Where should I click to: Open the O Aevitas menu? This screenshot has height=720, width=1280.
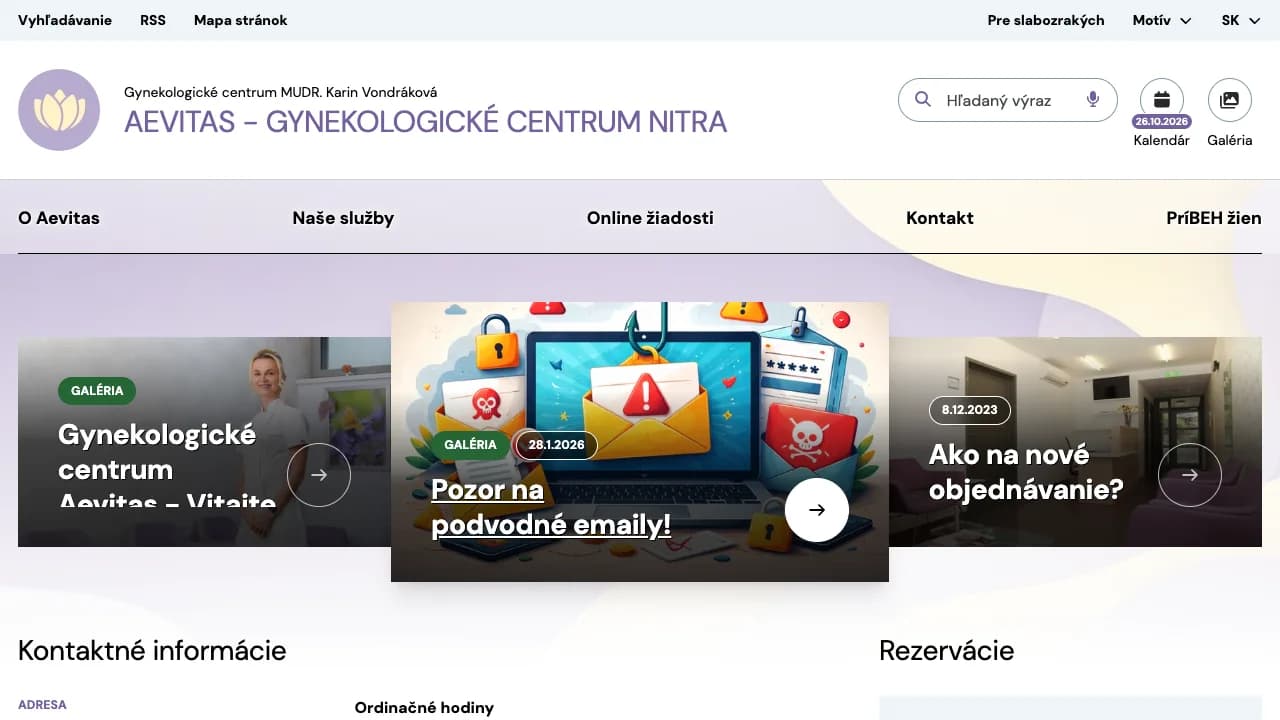tap(59, 218)
